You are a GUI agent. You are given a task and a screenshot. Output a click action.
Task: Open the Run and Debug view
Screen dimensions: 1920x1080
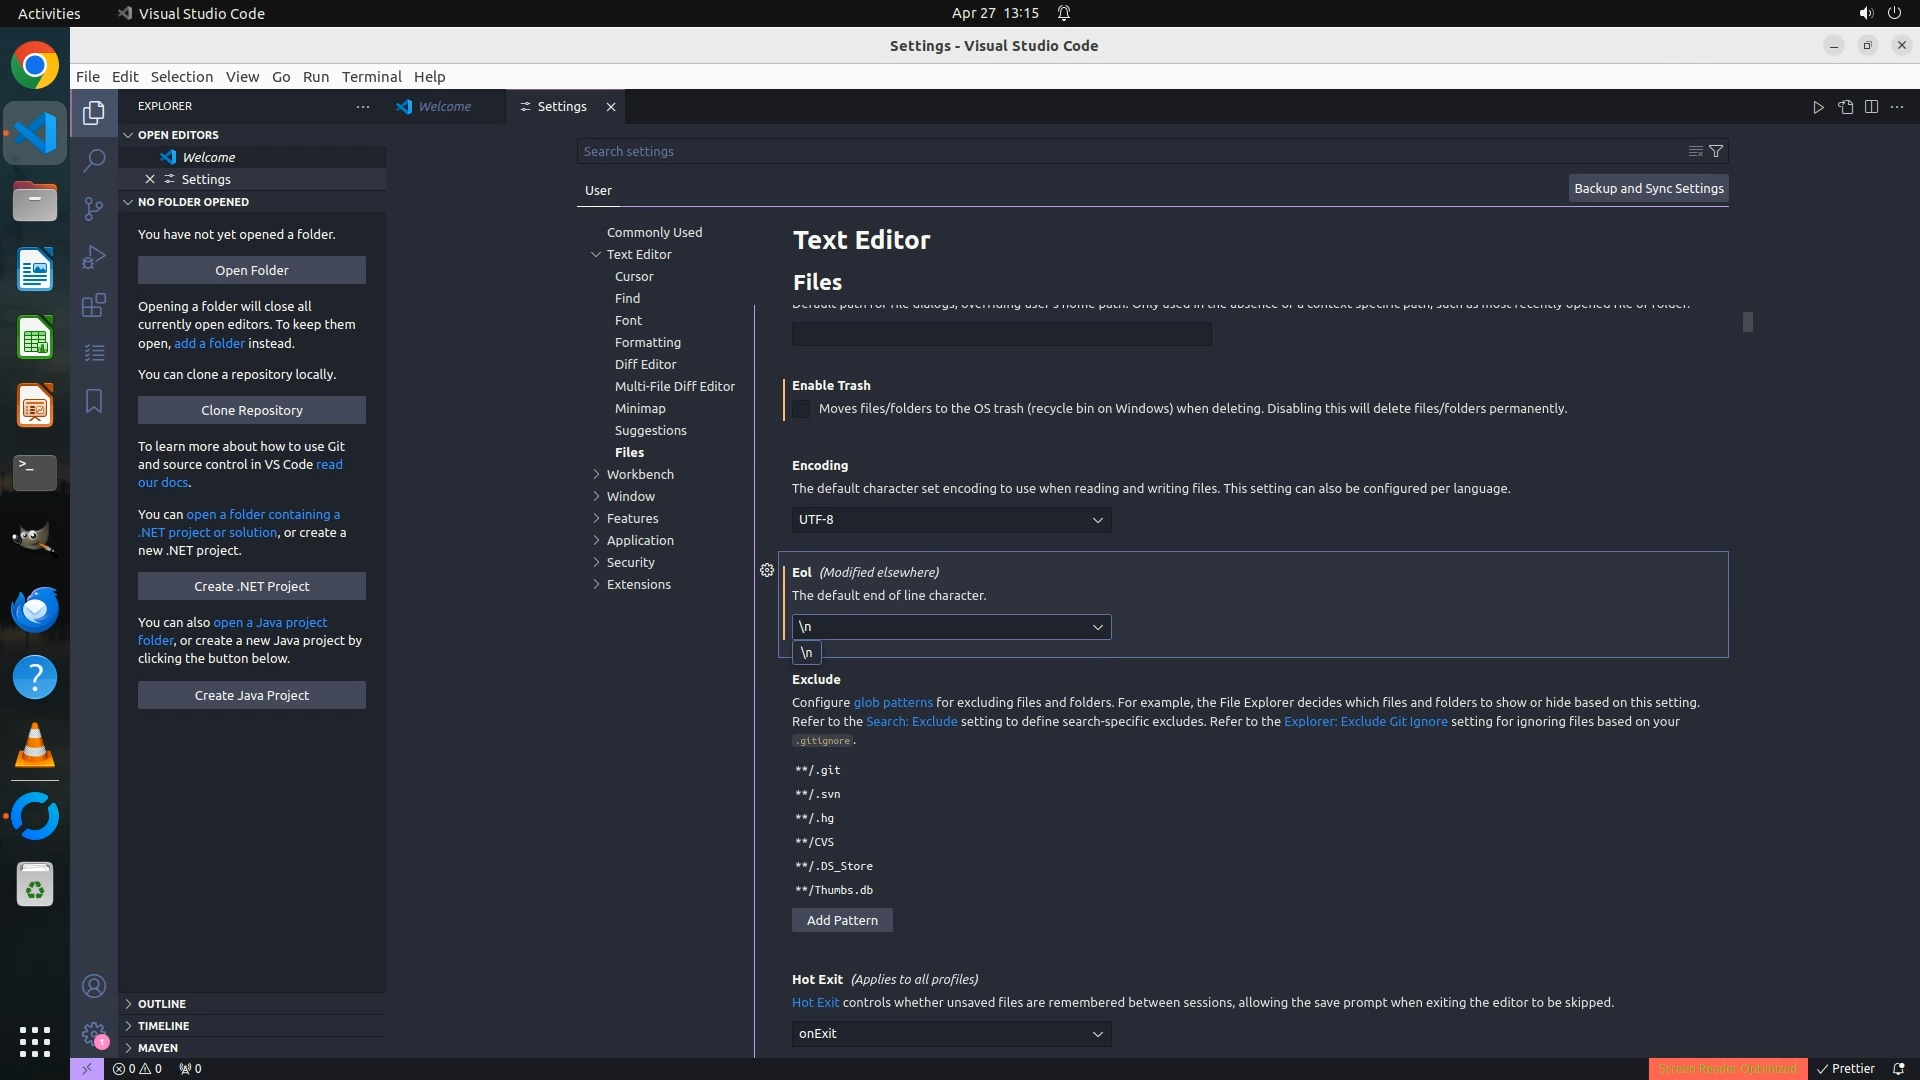click(x=94, y=257)
